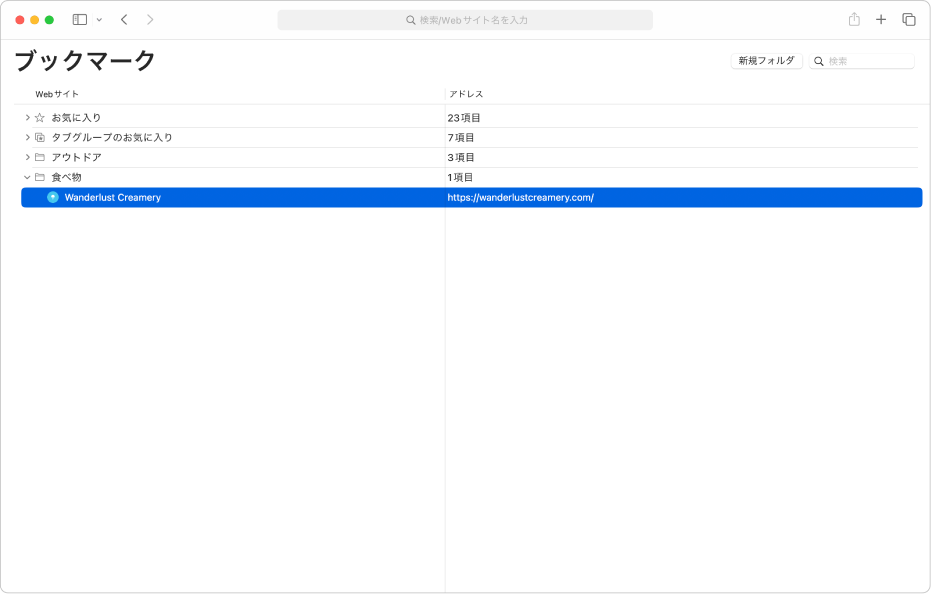Click the 1項目 count text

coord(460,177)
